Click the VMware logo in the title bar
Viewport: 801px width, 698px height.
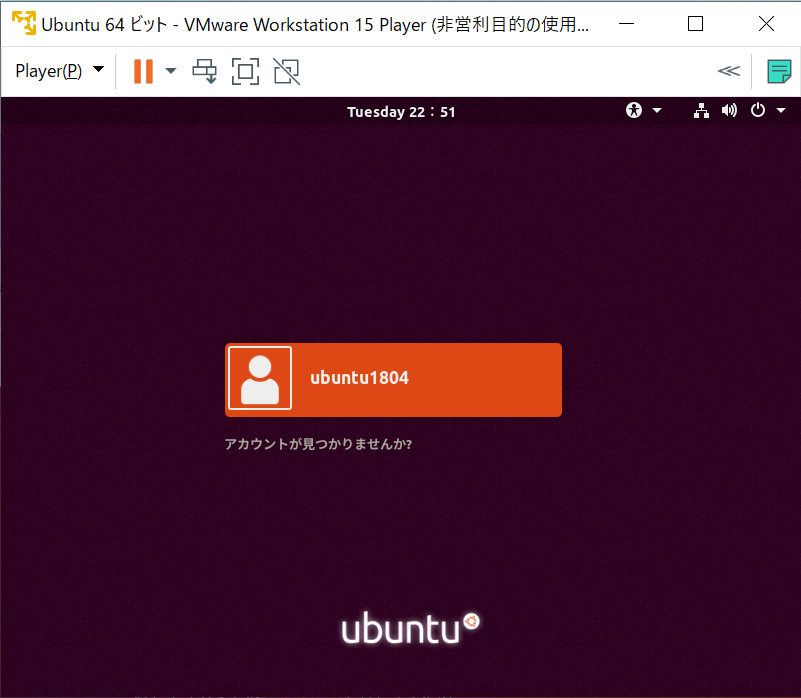point(24,24)
